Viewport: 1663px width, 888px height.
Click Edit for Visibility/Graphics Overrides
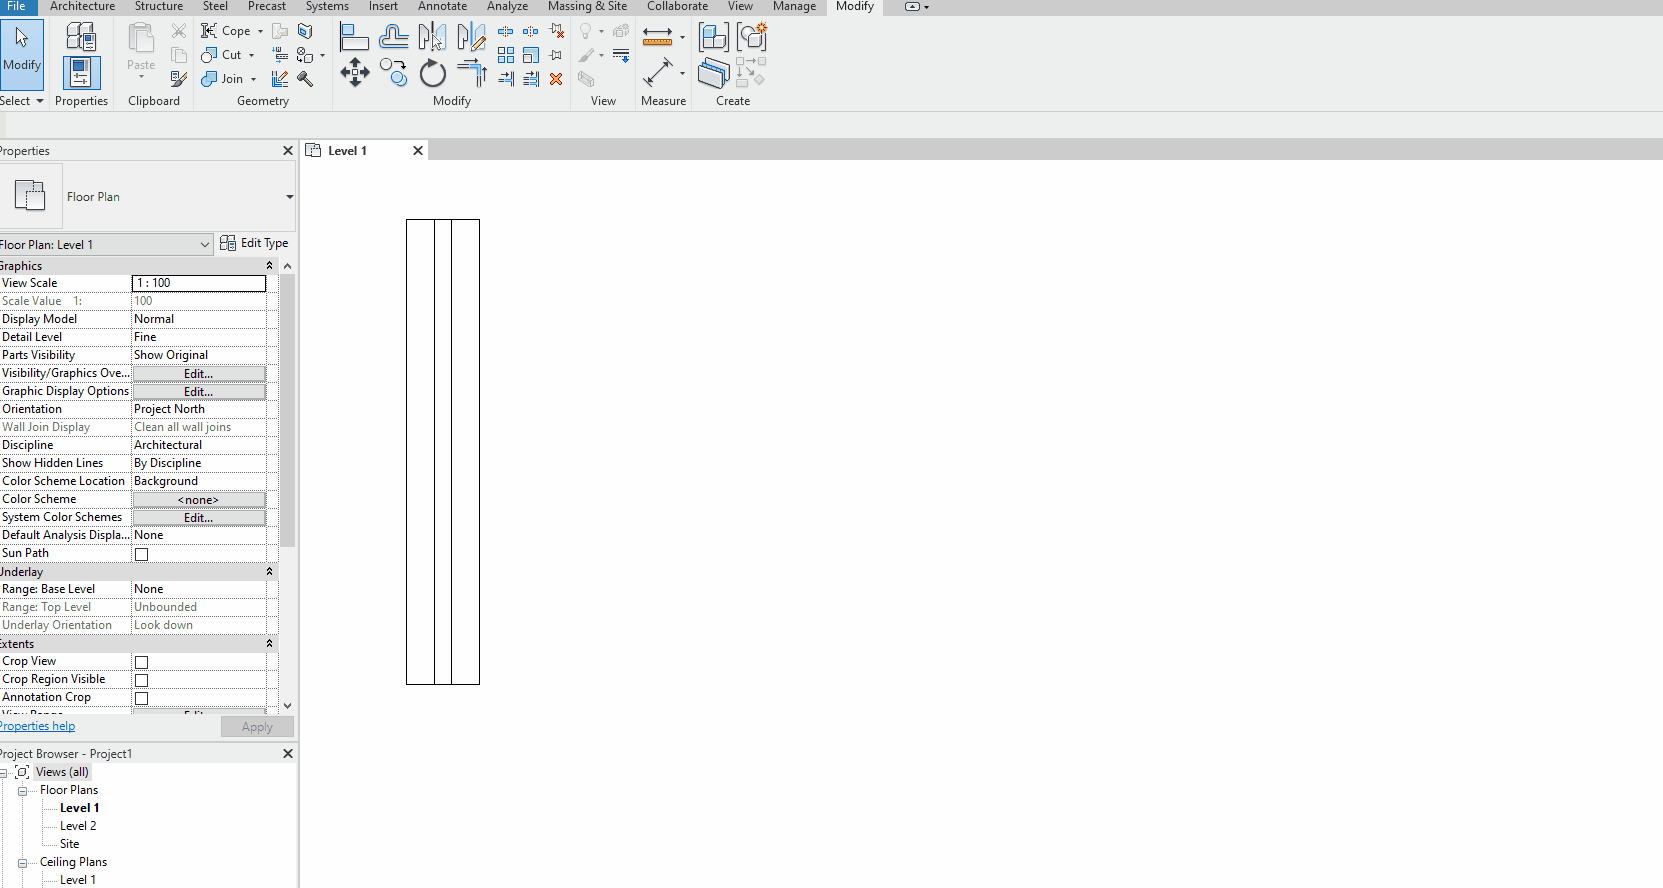pyautogui.click(x=199, y=374)
